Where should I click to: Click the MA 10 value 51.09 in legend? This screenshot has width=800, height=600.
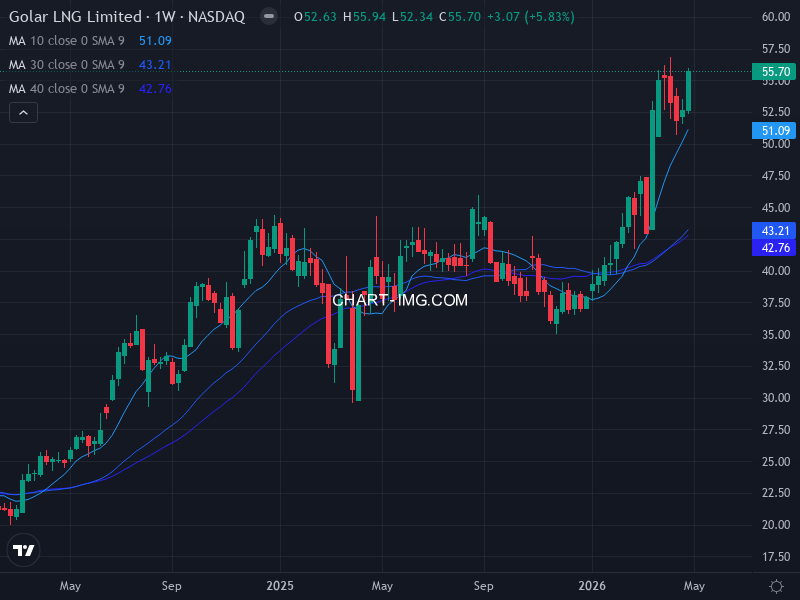(x=155, y=41)
